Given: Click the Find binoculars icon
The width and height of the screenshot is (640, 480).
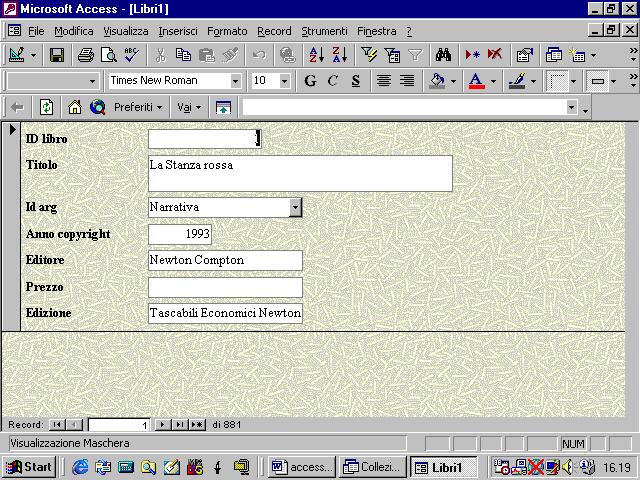Looking at the screenshot, I should 443,55.
